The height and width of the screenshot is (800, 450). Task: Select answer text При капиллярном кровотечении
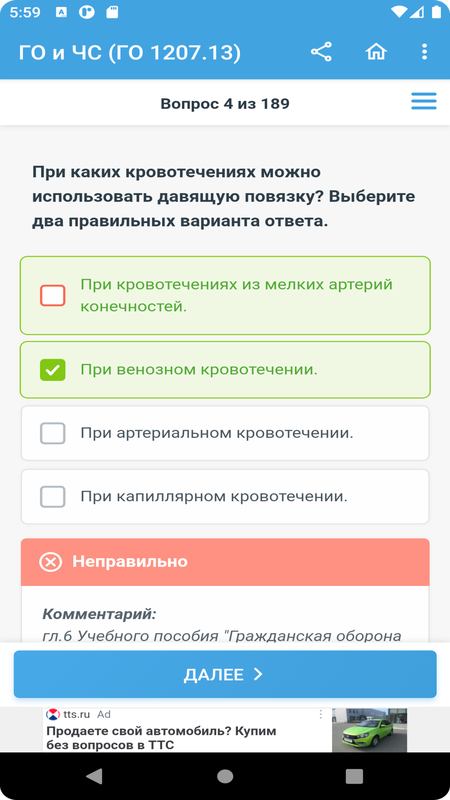pyautogui.click(x=214, y=497)
